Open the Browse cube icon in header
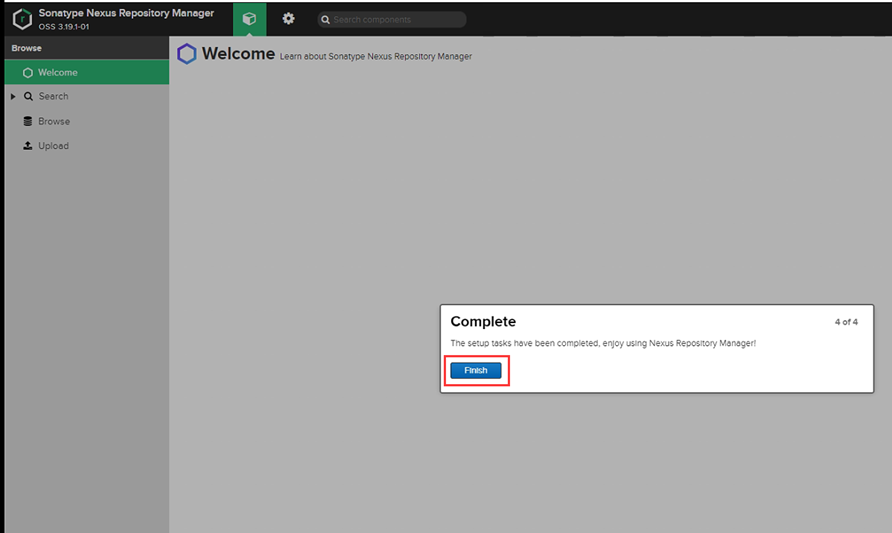The height and width of the screenshot is (533, 892). pyautogui.click(x=249, y=19)
